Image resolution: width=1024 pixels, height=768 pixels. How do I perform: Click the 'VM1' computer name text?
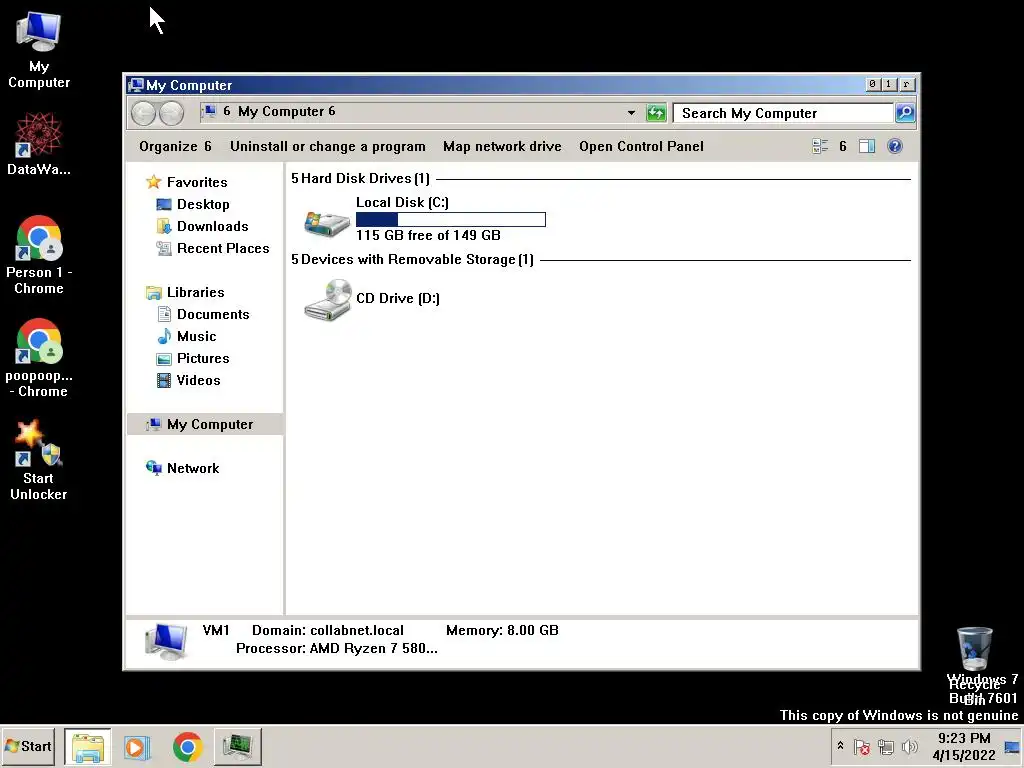coord(216,630)
